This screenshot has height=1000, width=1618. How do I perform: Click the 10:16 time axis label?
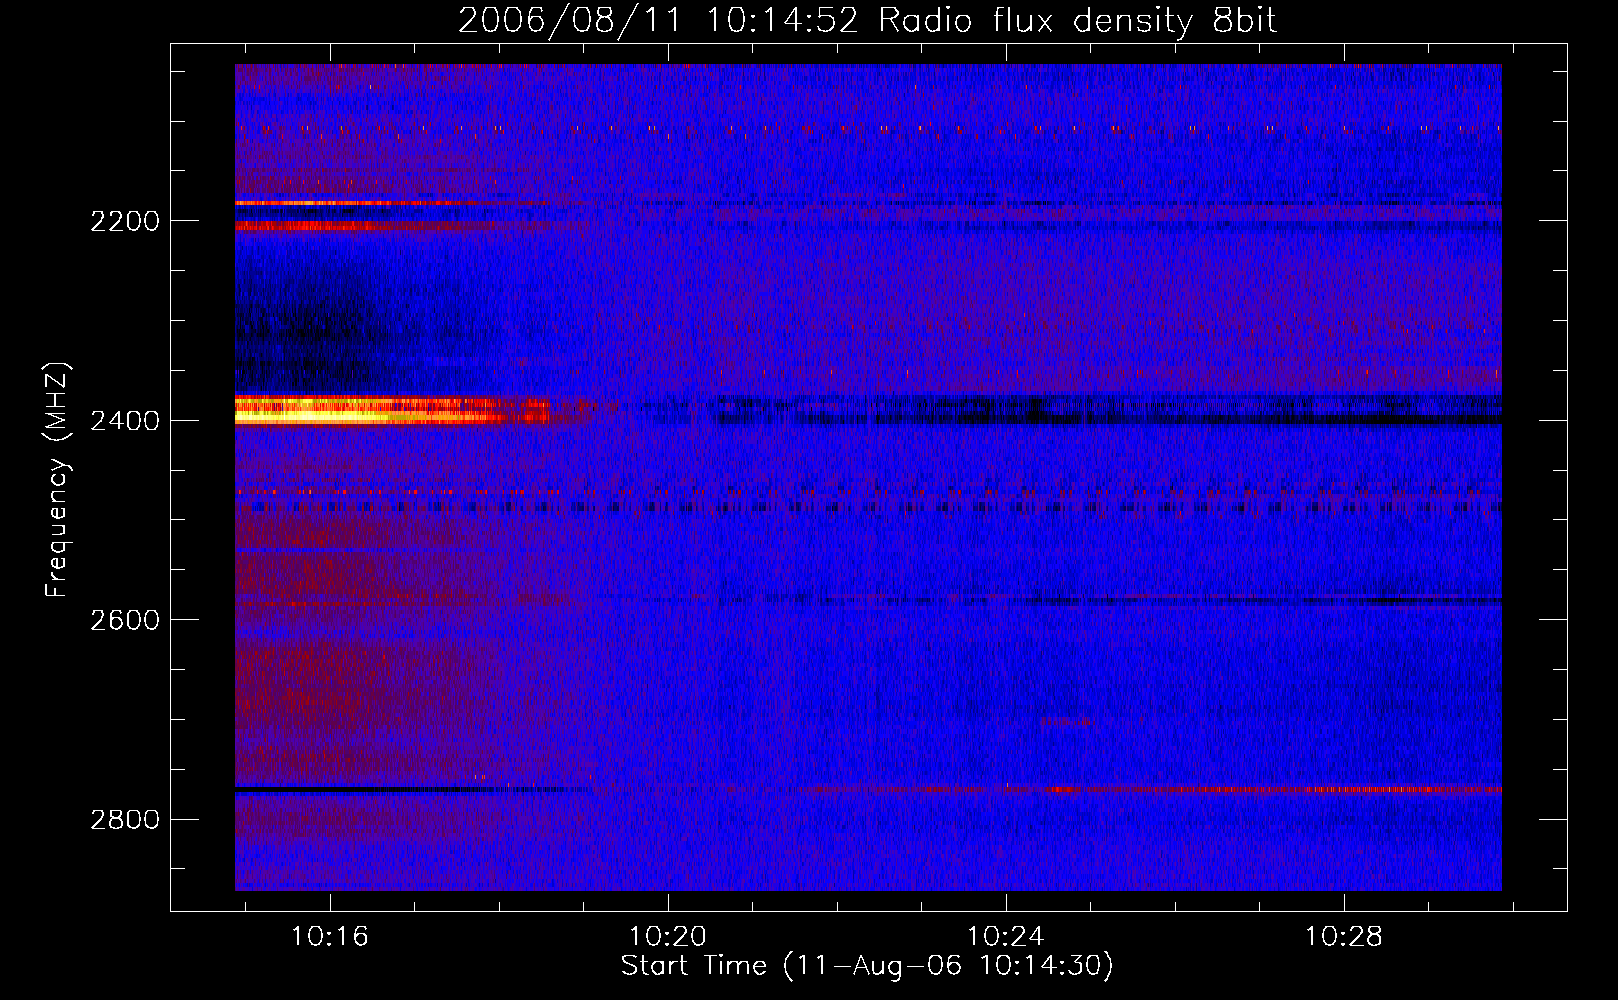coord(330,936)
